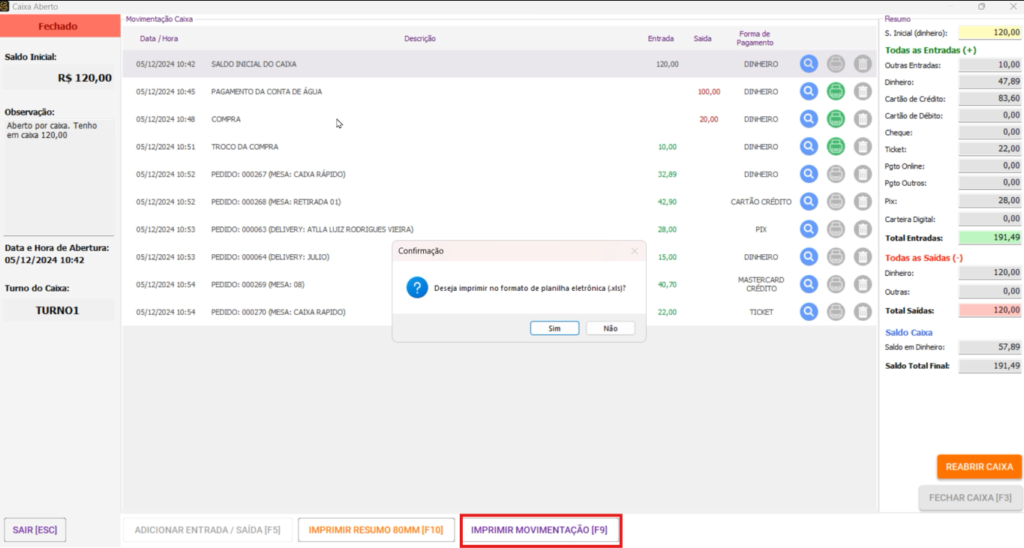1024x548 pixels.
Task: Click magnifier icon for PEDIDO 000270 ticket row
Action: coord(809,312)
